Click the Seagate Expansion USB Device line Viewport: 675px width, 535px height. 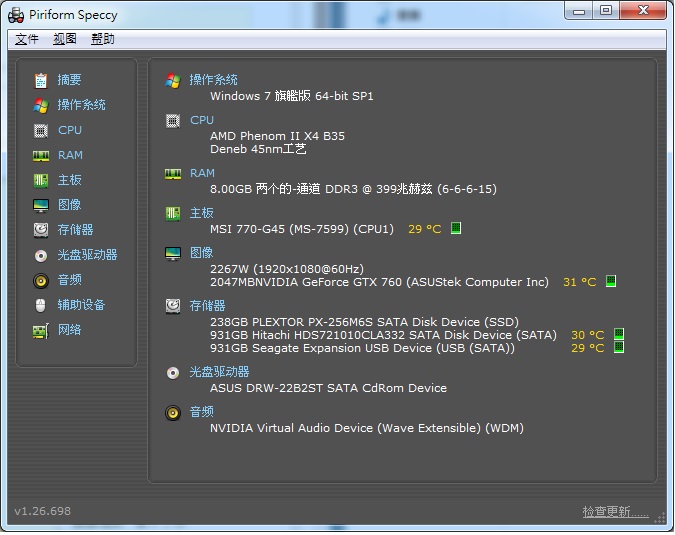coord(362,348)
